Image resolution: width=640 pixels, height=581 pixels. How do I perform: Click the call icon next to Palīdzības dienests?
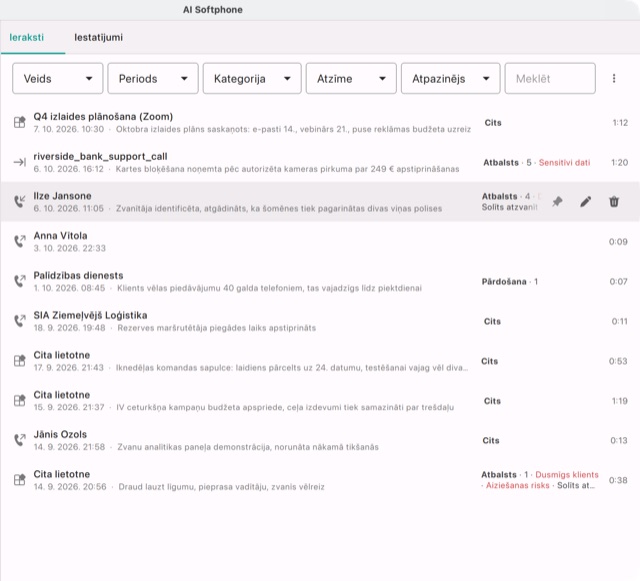(20, 281)
